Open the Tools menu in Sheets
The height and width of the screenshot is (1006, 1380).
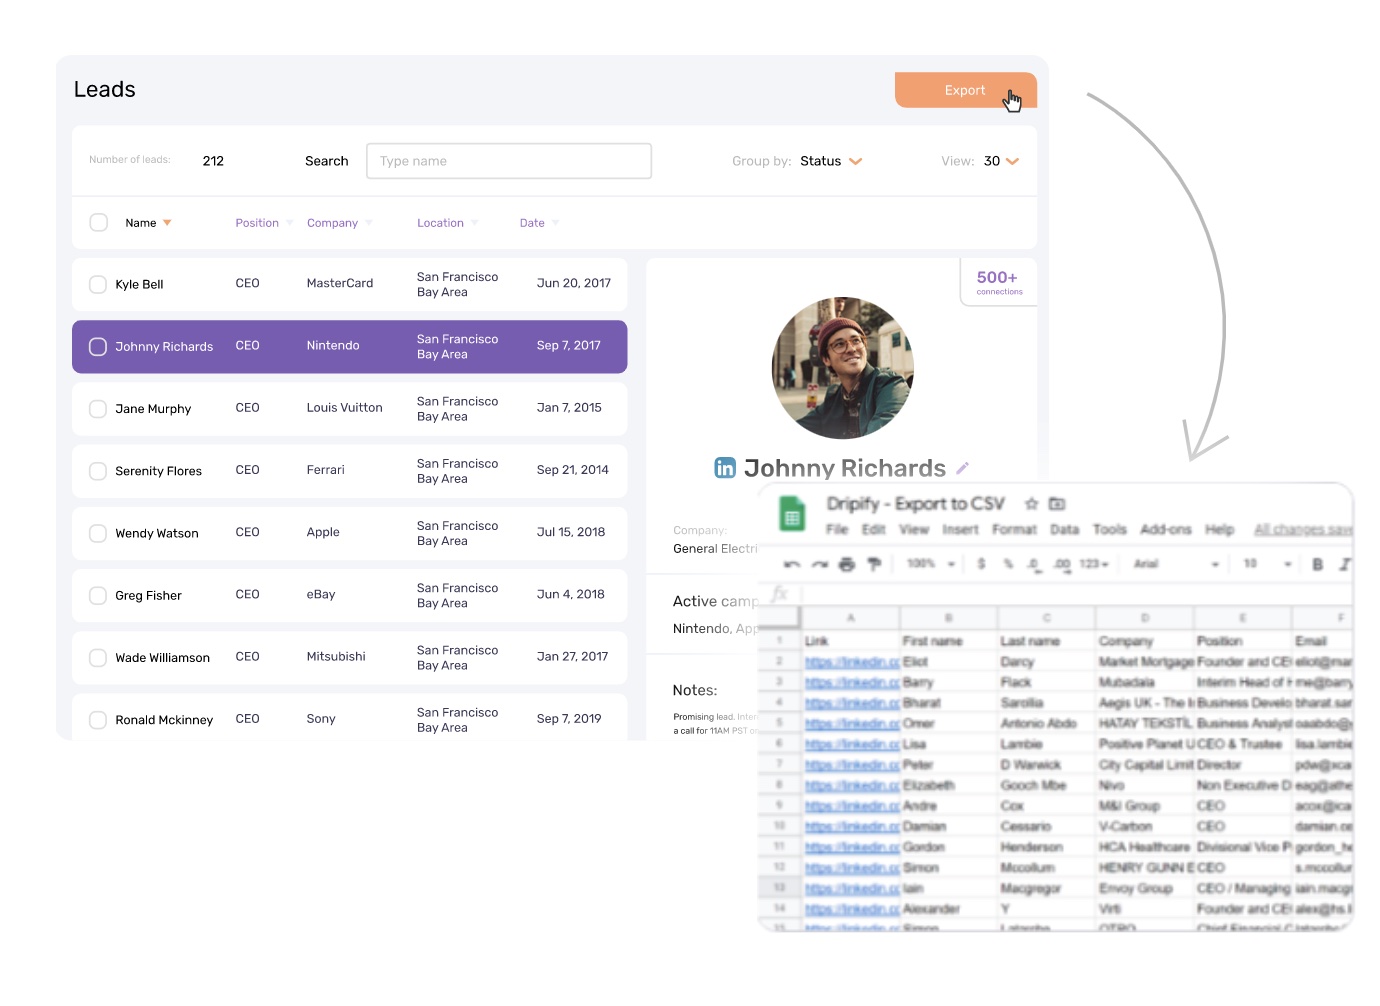1109,529
